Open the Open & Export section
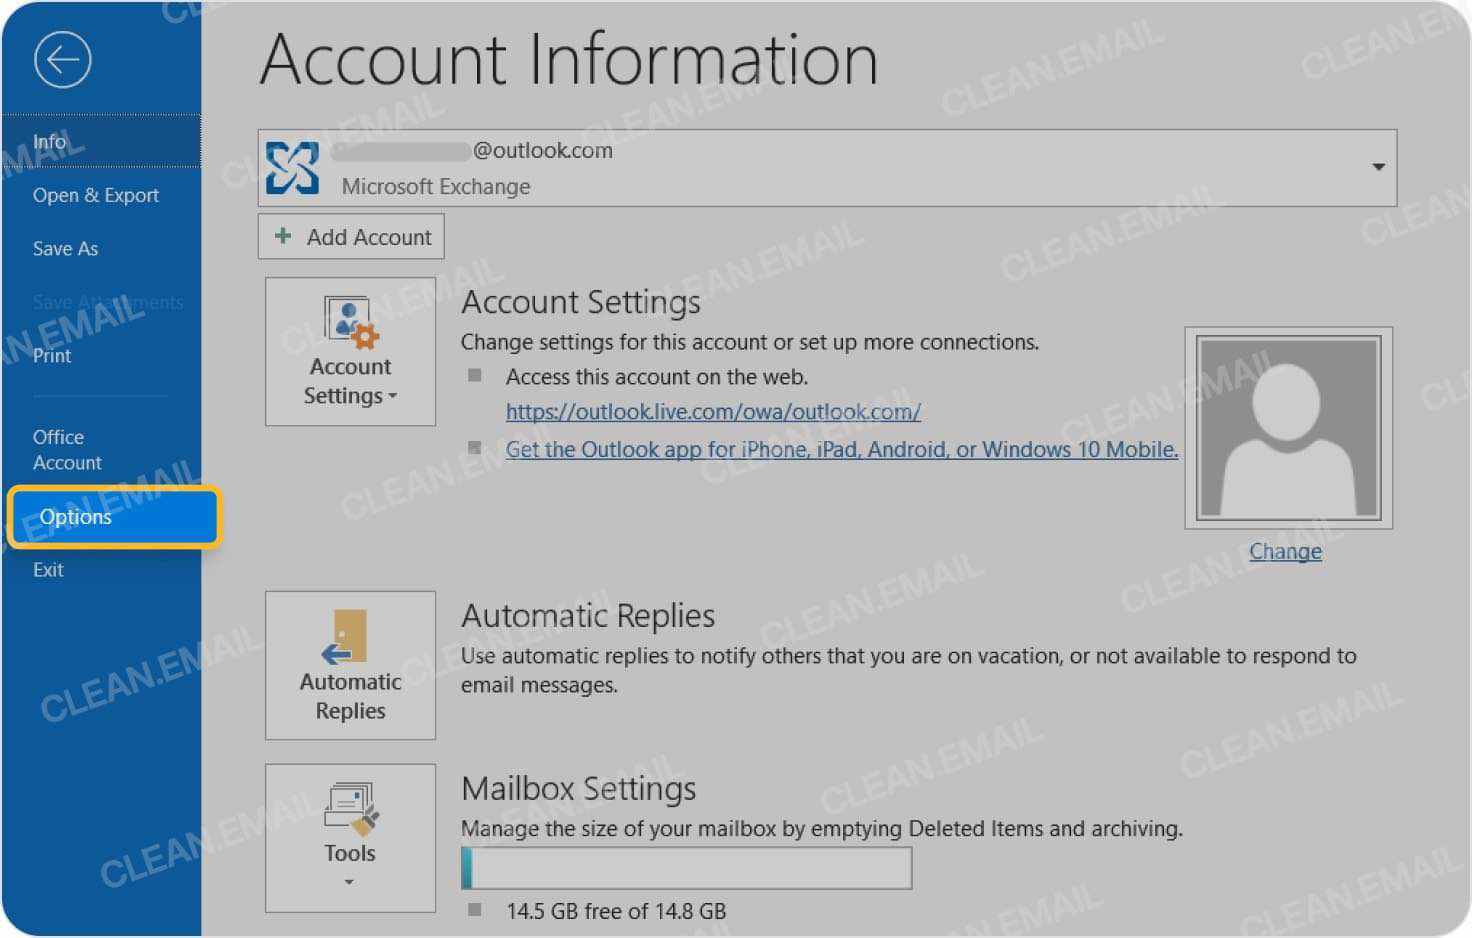 click(x=95, y=195)
